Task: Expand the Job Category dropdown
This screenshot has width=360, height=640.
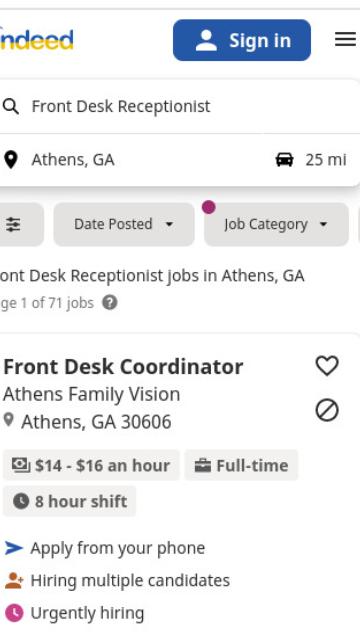Action: [x=276, y=224]
